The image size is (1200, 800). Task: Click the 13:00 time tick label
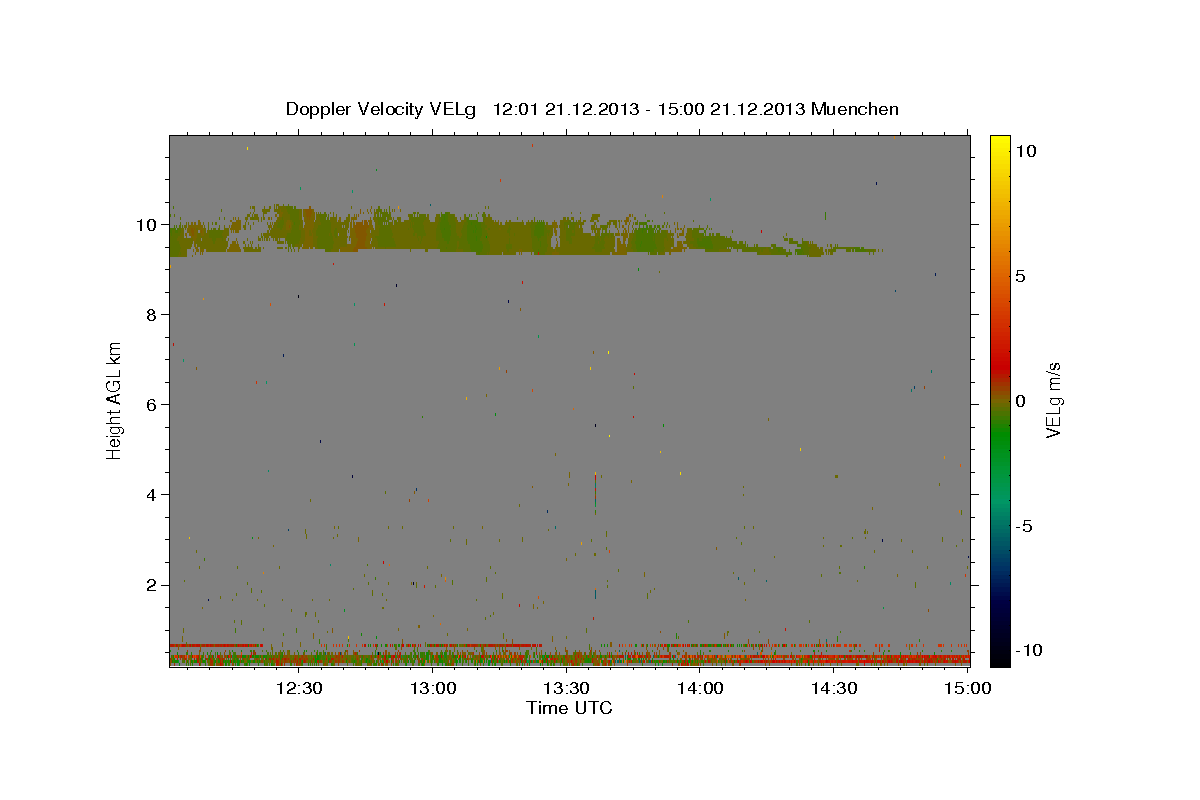pyautogui.click(x=434, y=688)
